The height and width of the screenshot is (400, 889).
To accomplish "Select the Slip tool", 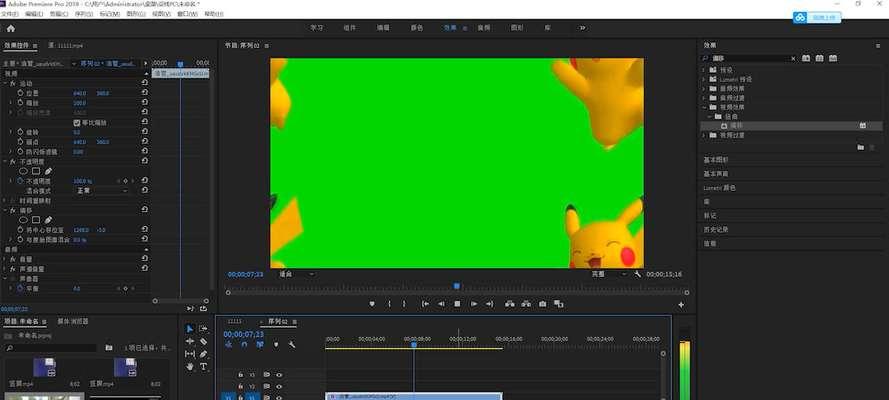I will tap(190, 354).
